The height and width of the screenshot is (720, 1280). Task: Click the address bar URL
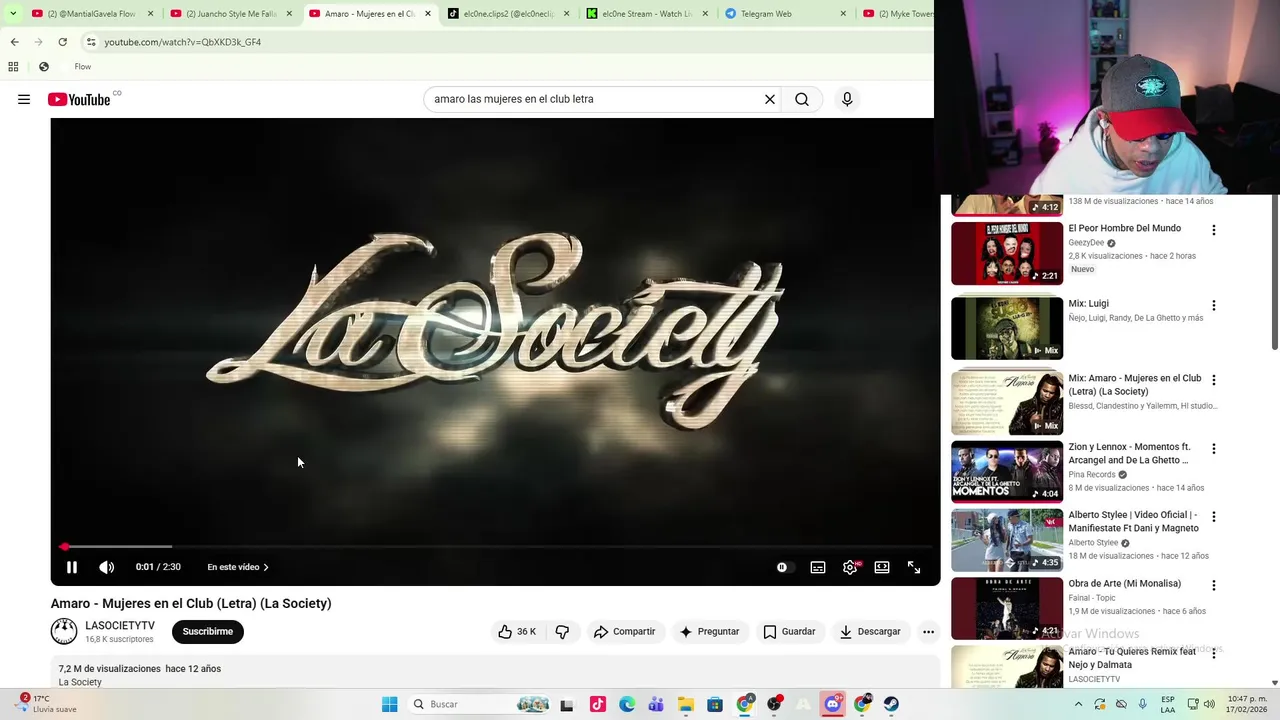coord(183,42)
